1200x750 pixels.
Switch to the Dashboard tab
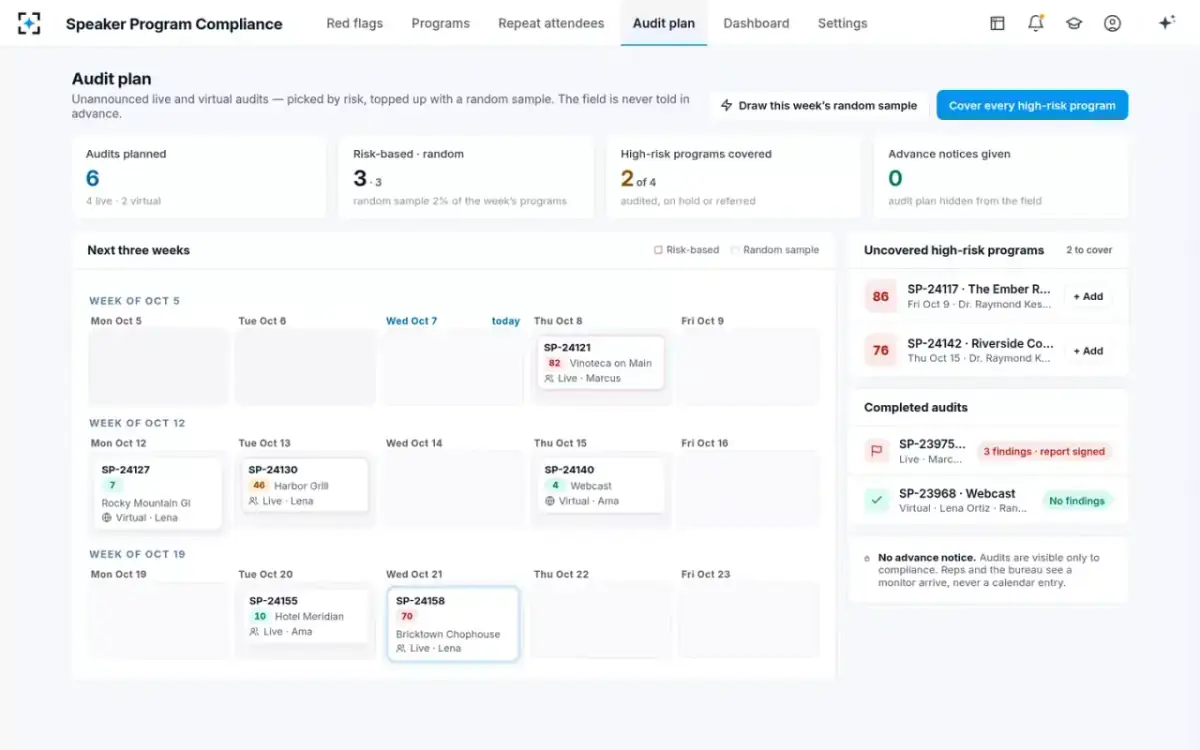[756, 23]
